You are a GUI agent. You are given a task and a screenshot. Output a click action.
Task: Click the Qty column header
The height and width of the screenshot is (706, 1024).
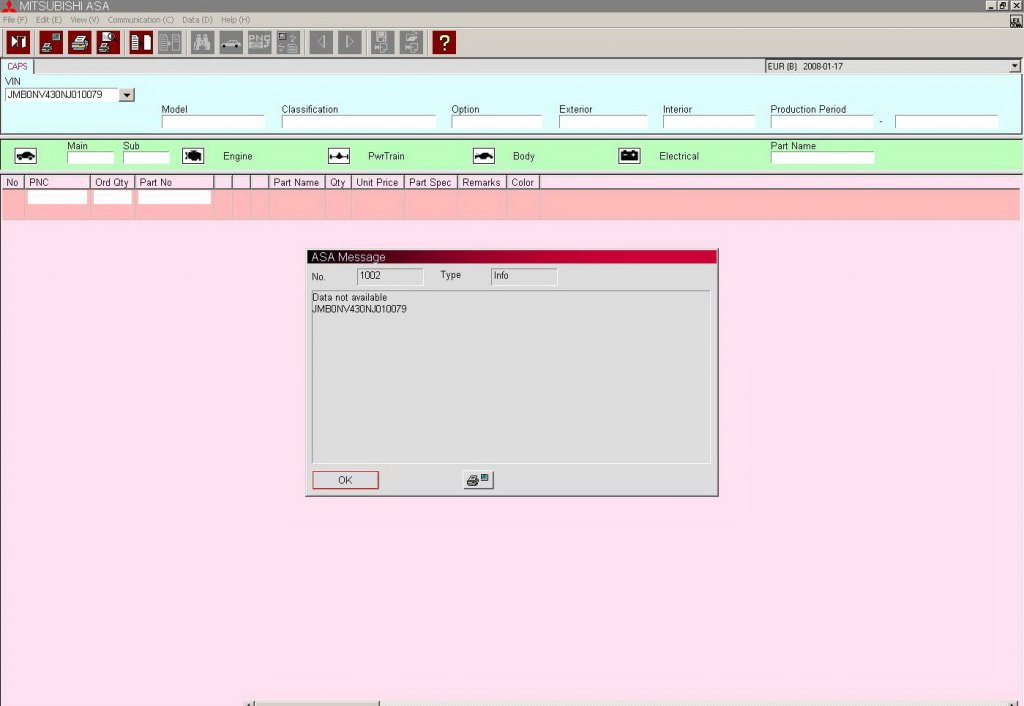tap(338, 182)
